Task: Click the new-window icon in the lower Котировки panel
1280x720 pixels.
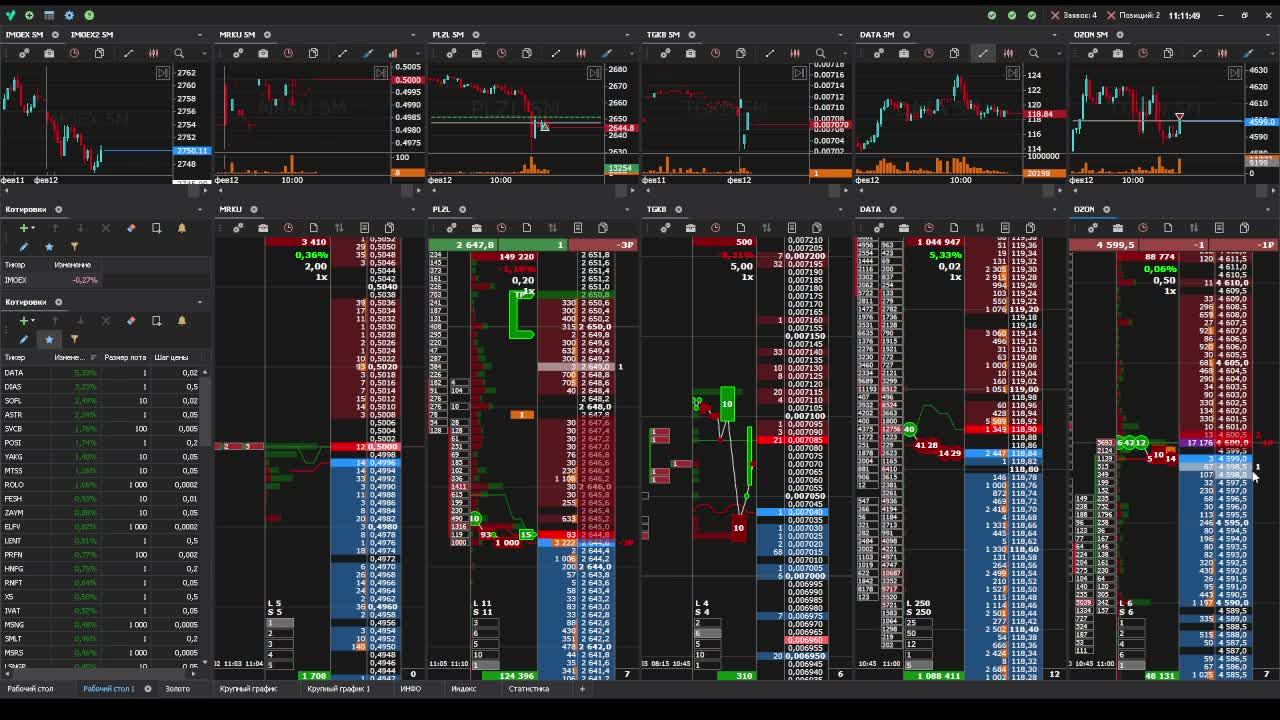Action: click(x=156, y=320)
